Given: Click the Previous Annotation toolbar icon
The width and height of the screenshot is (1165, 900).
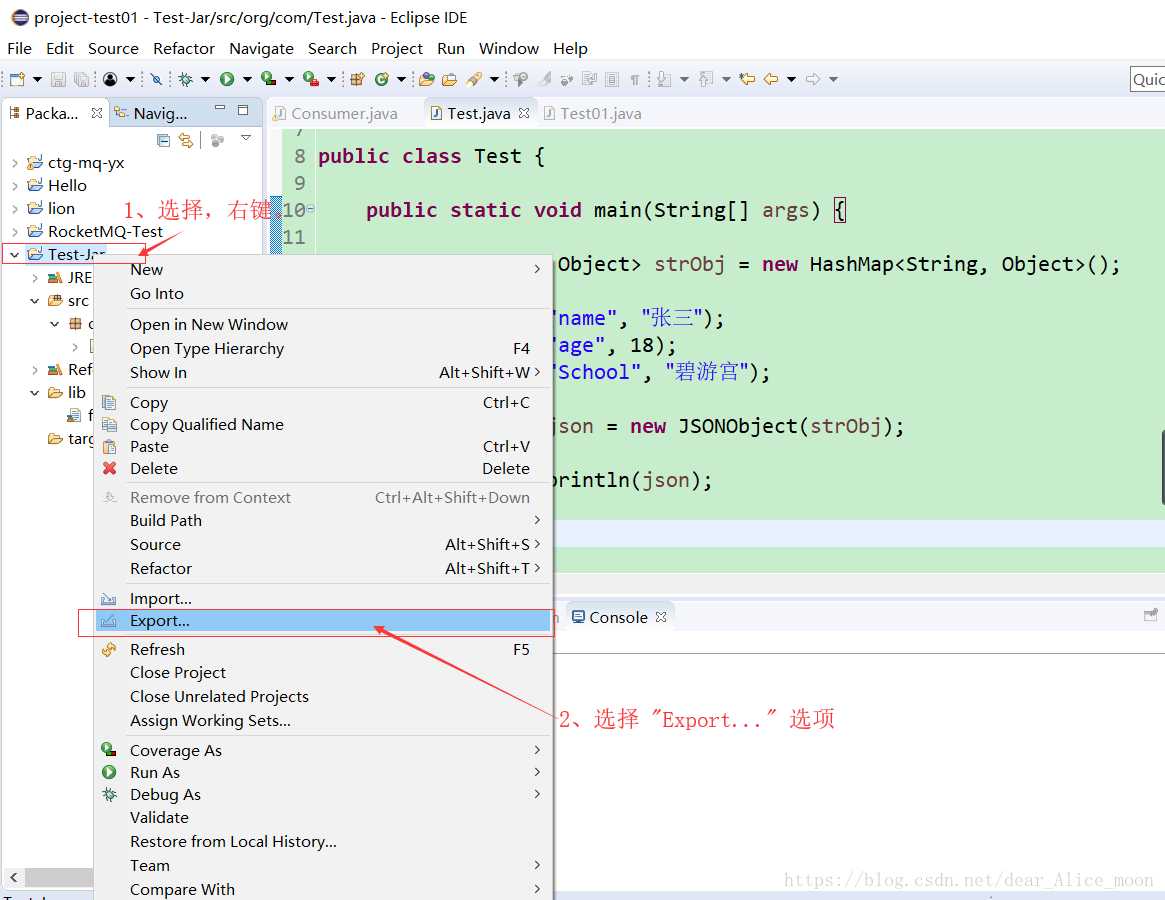Looking at the screenshot, I should 706,79.
